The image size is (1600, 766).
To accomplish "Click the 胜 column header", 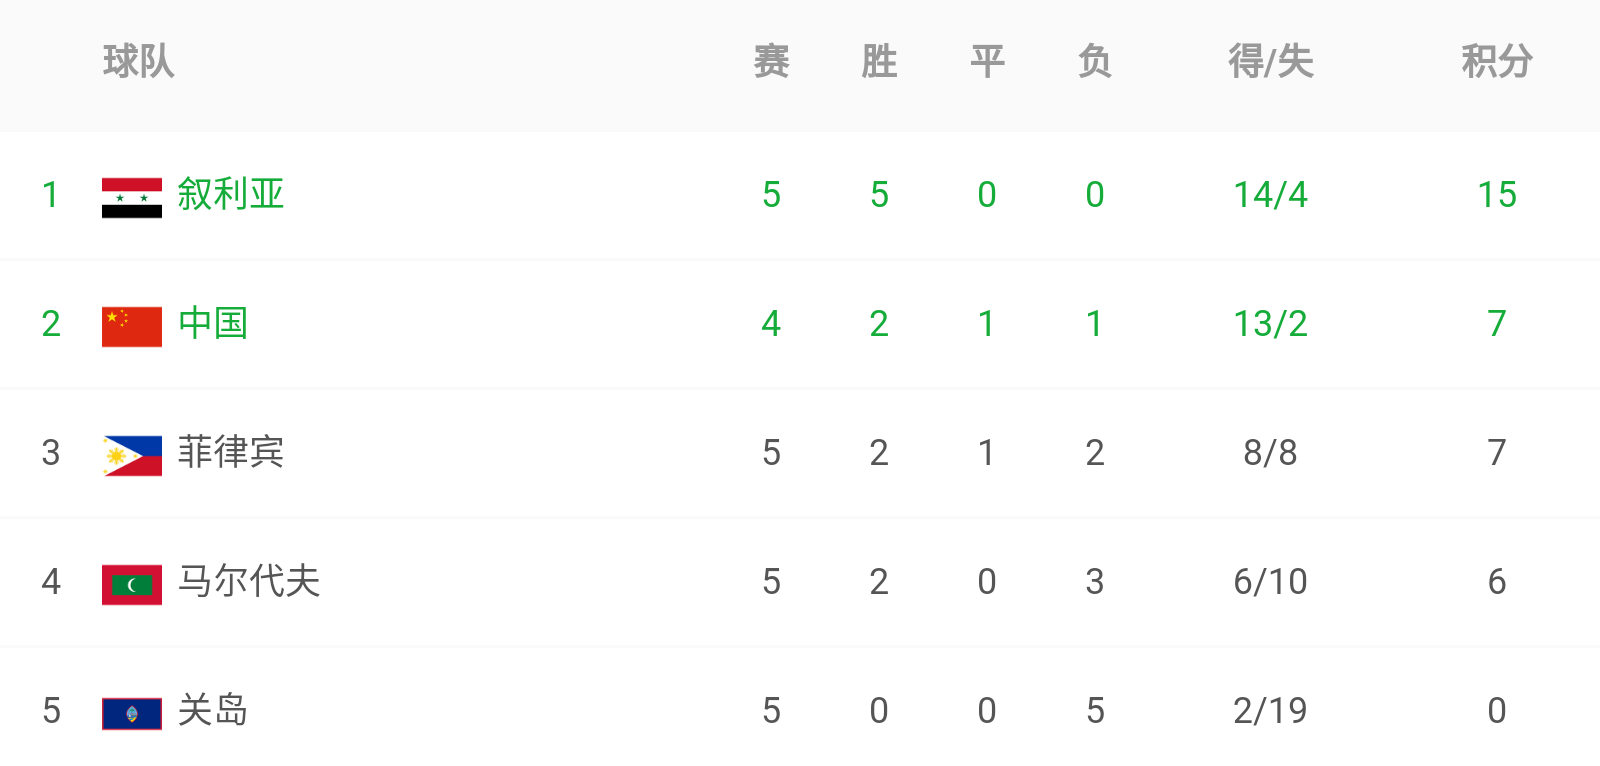I will 879,61.
